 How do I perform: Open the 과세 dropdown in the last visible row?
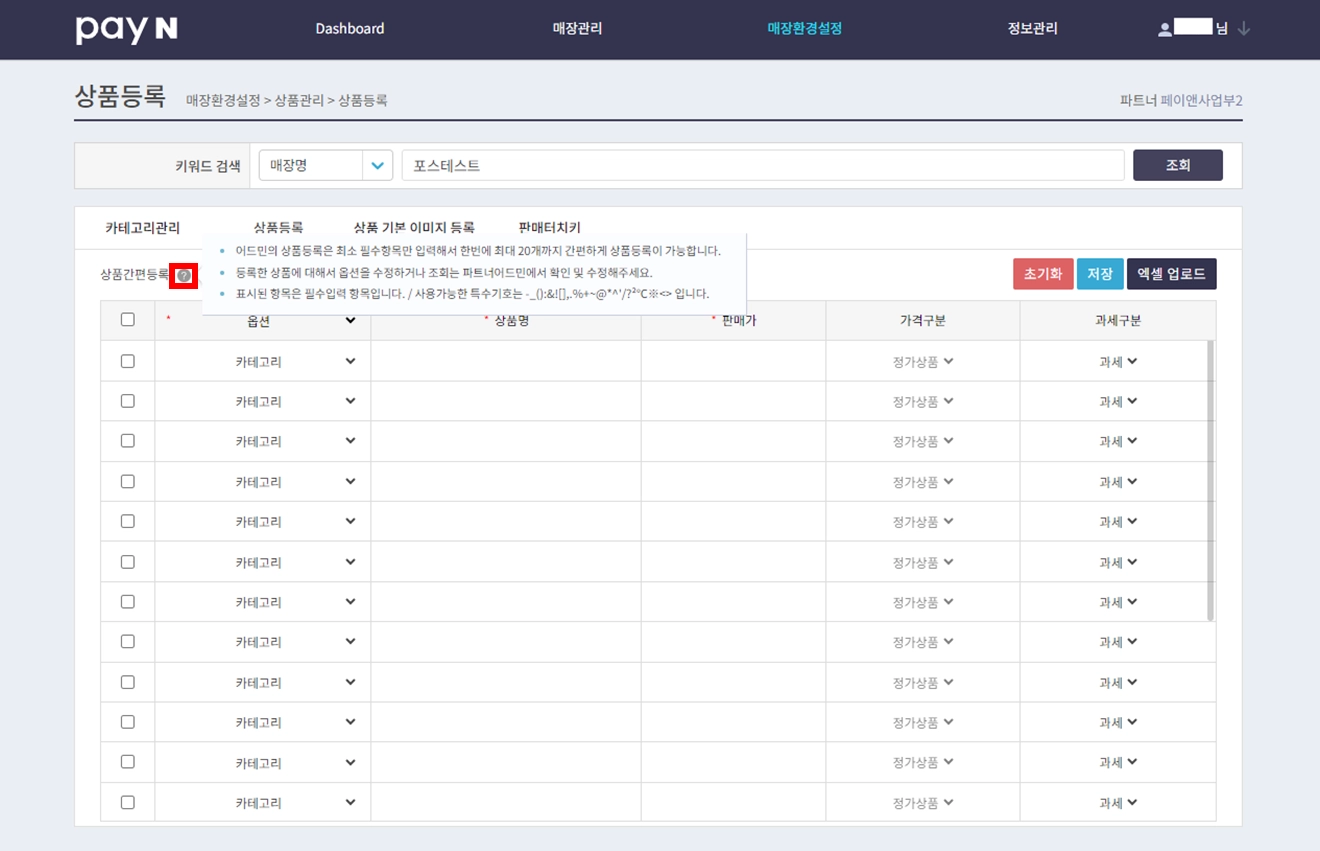click(x=1118, y=803)
